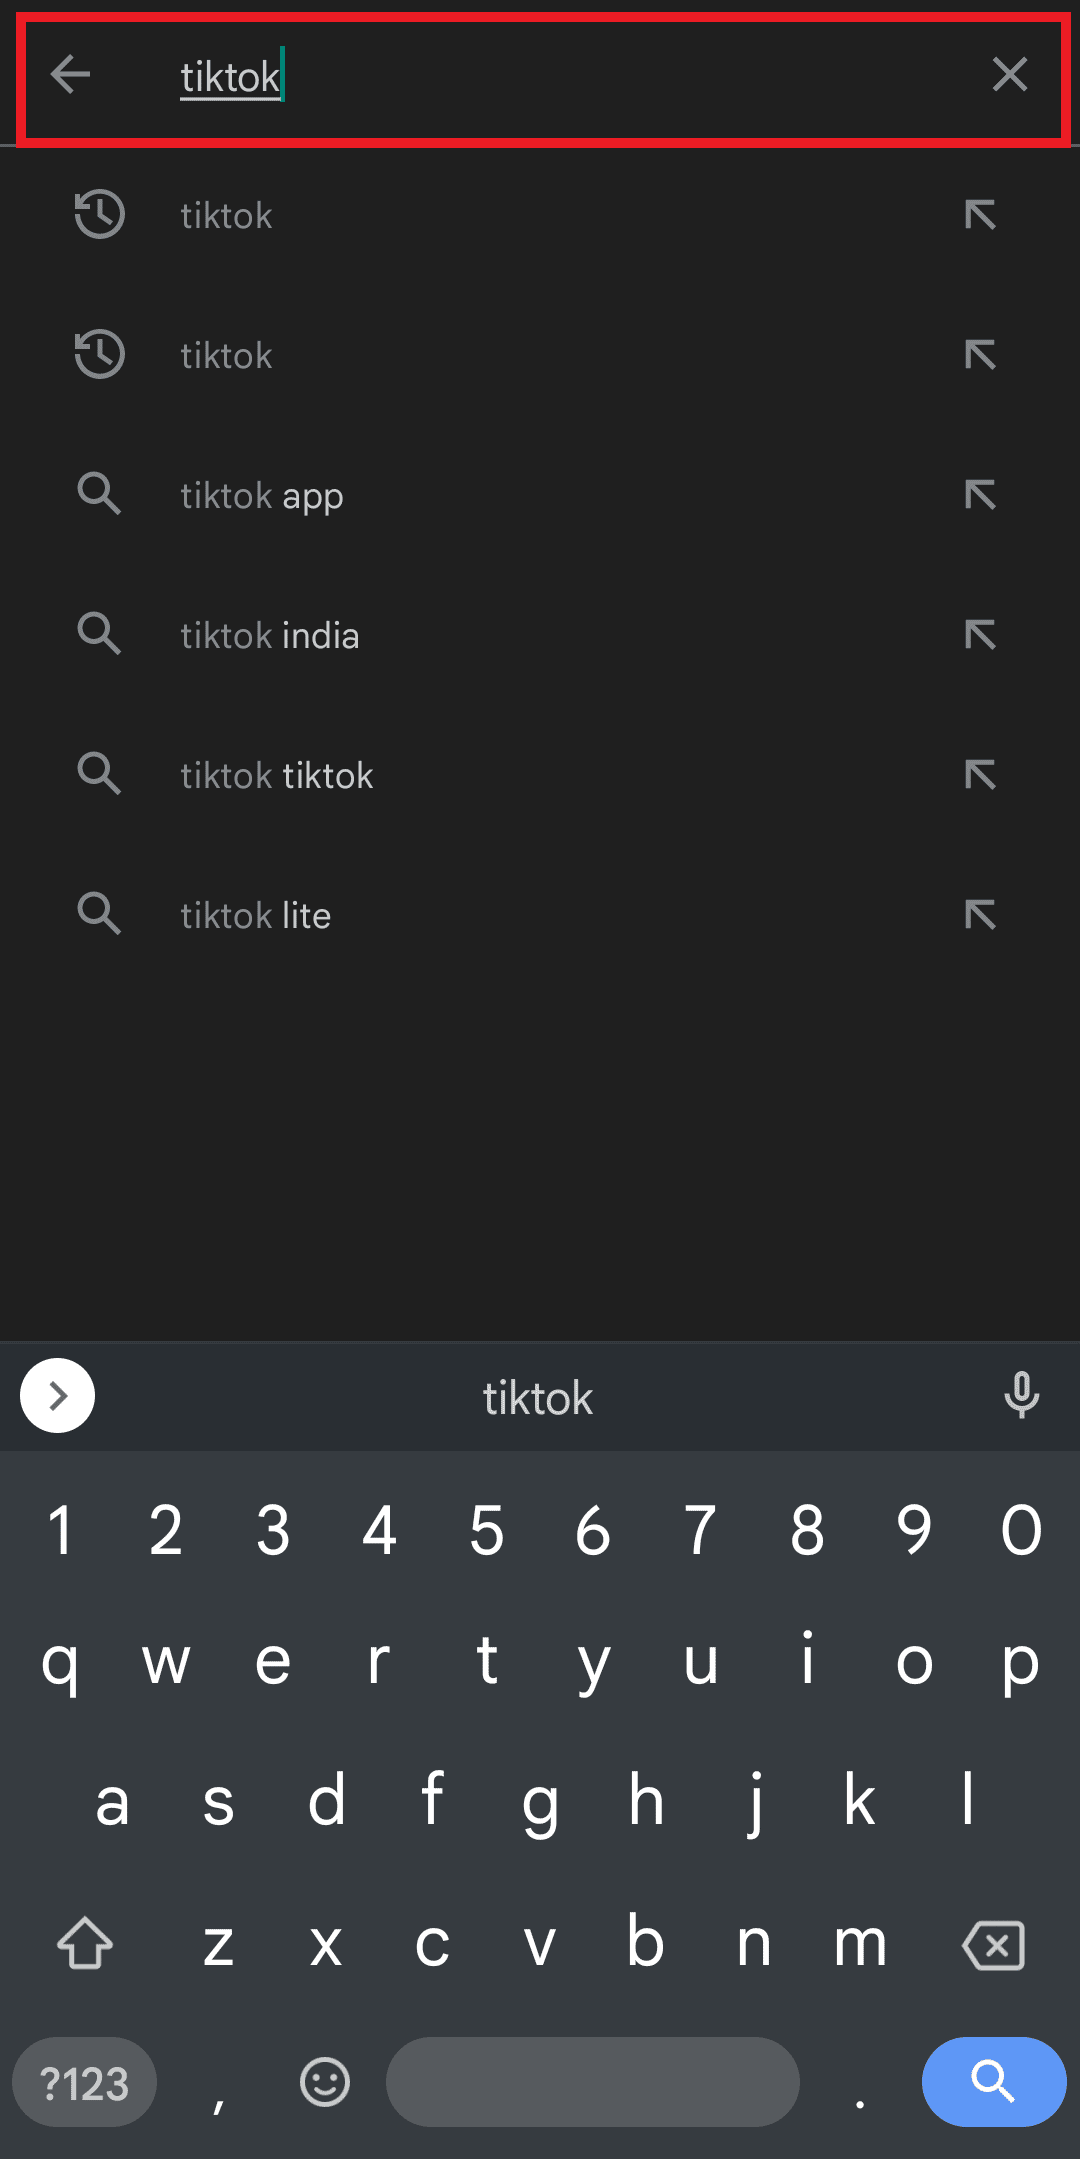This screenshot has height=2159, width=1080.
Task: Switch to numbers with the ?123 key
Action: (x=83, y=2082)
